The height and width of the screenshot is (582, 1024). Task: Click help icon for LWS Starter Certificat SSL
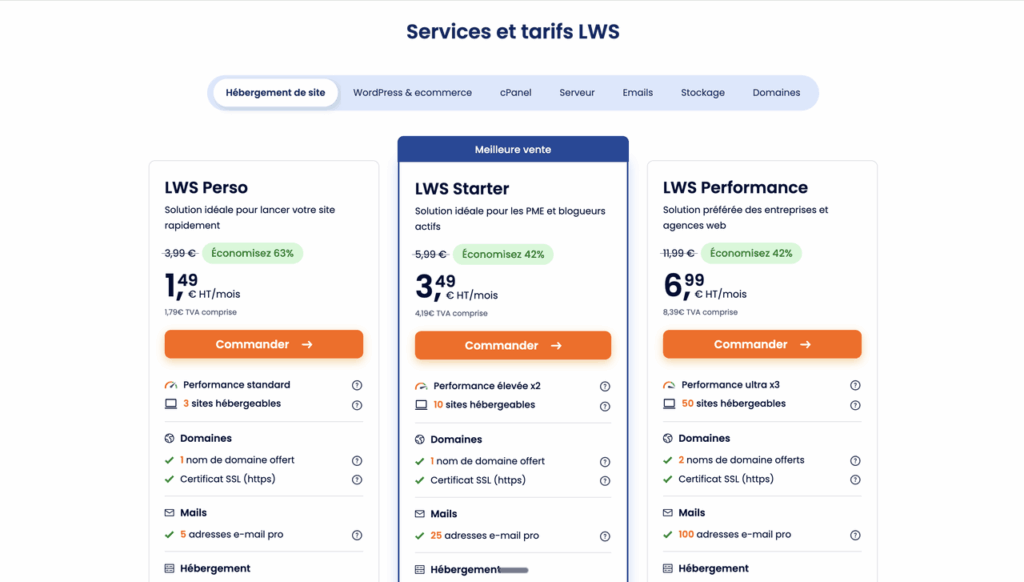(x=605, y=481)
